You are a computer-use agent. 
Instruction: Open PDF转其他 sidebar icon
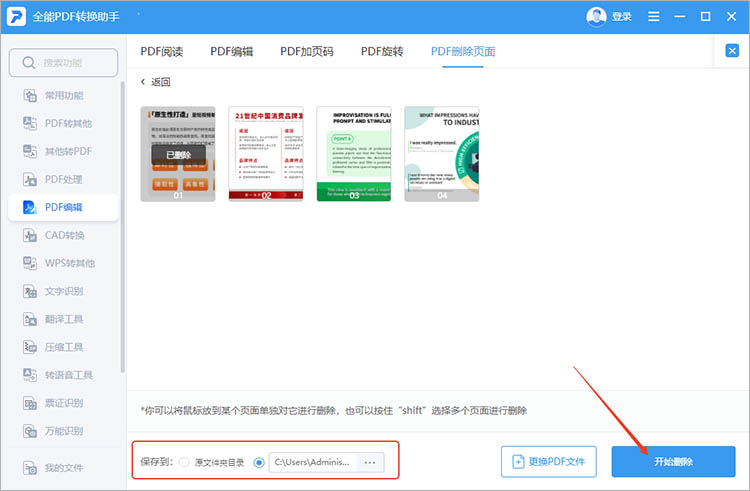tap(30, 123)
